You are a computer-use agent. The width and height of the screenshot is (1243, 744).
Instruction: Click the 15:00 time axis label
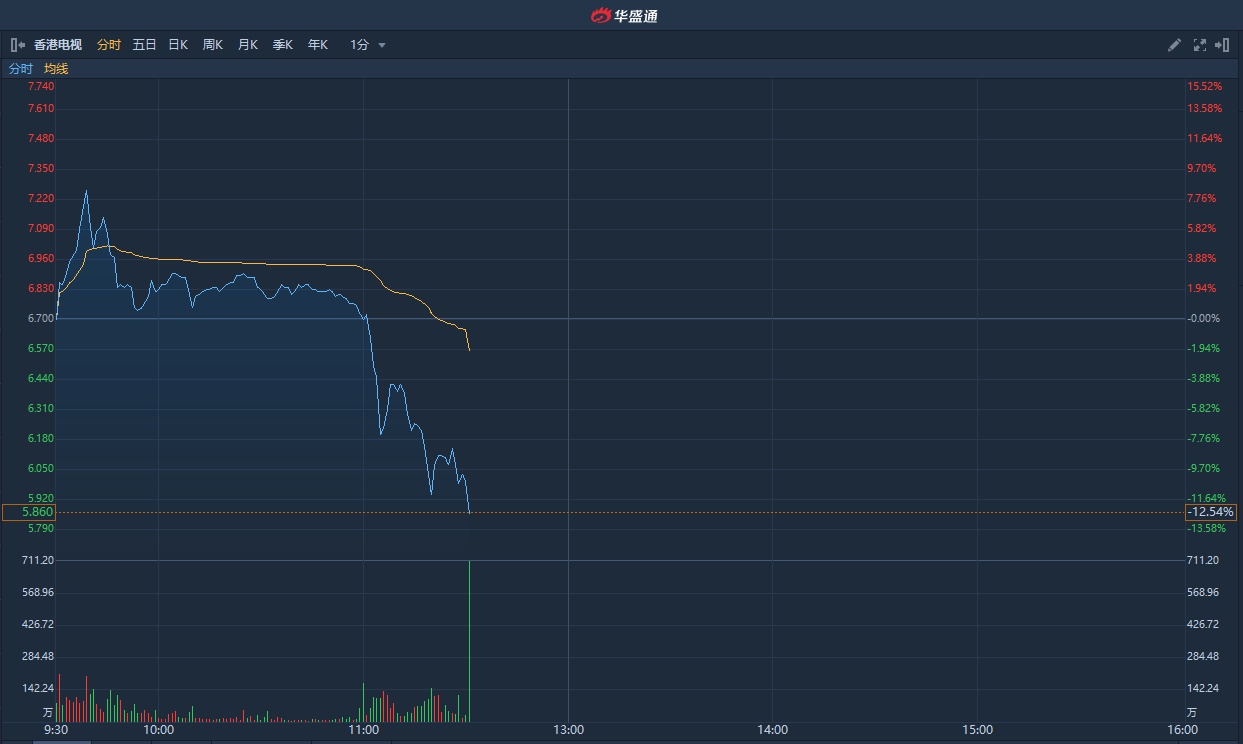click(x=978, y=730)
